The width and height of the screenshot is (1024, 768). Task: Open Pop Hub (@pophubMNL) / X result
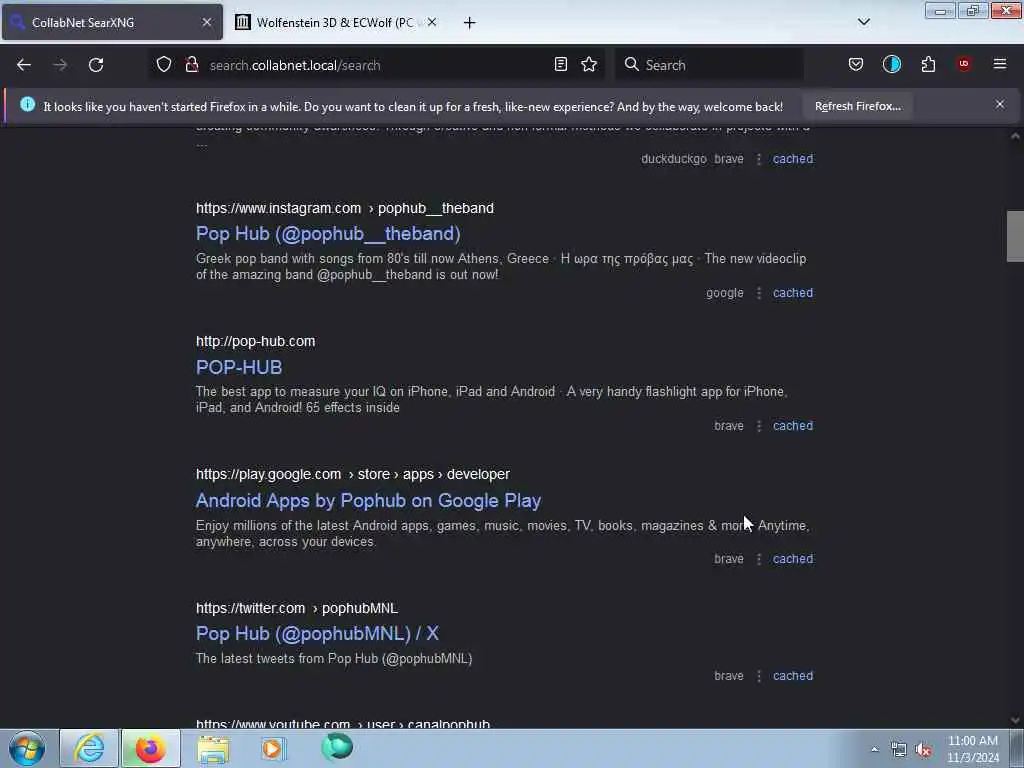click(317, 633)
